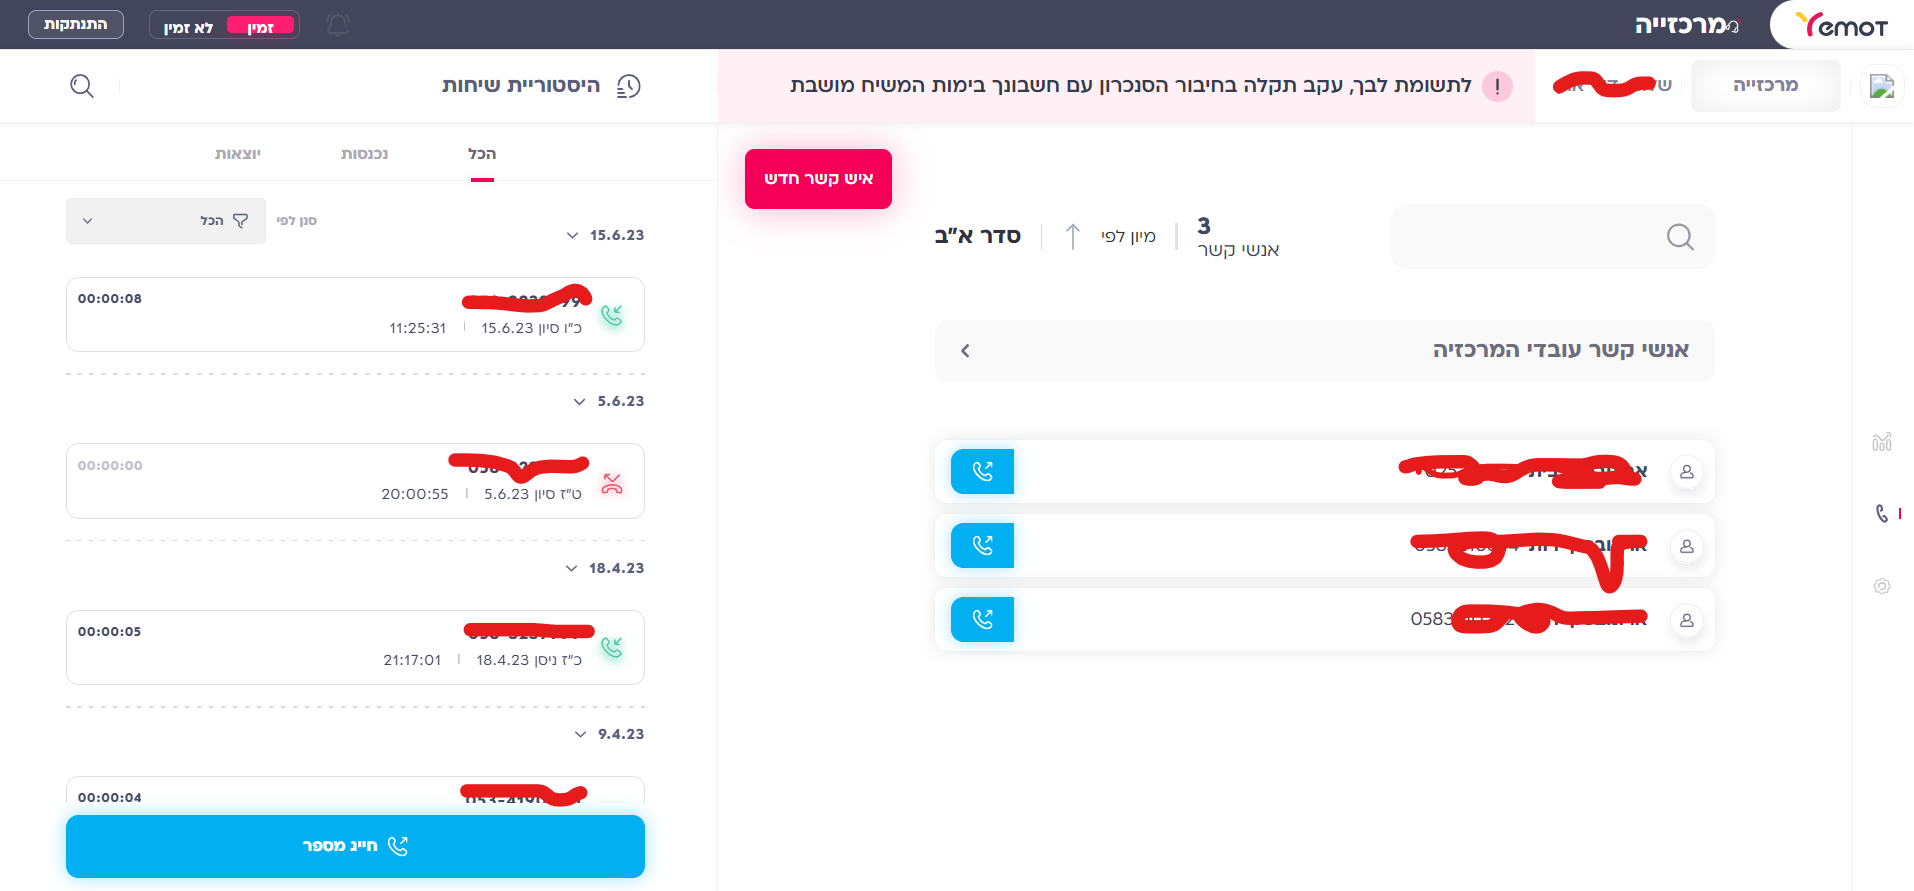Set status to זמין (available)
The height and width of the screenshot is (891, 1914).
pos(261,26)
